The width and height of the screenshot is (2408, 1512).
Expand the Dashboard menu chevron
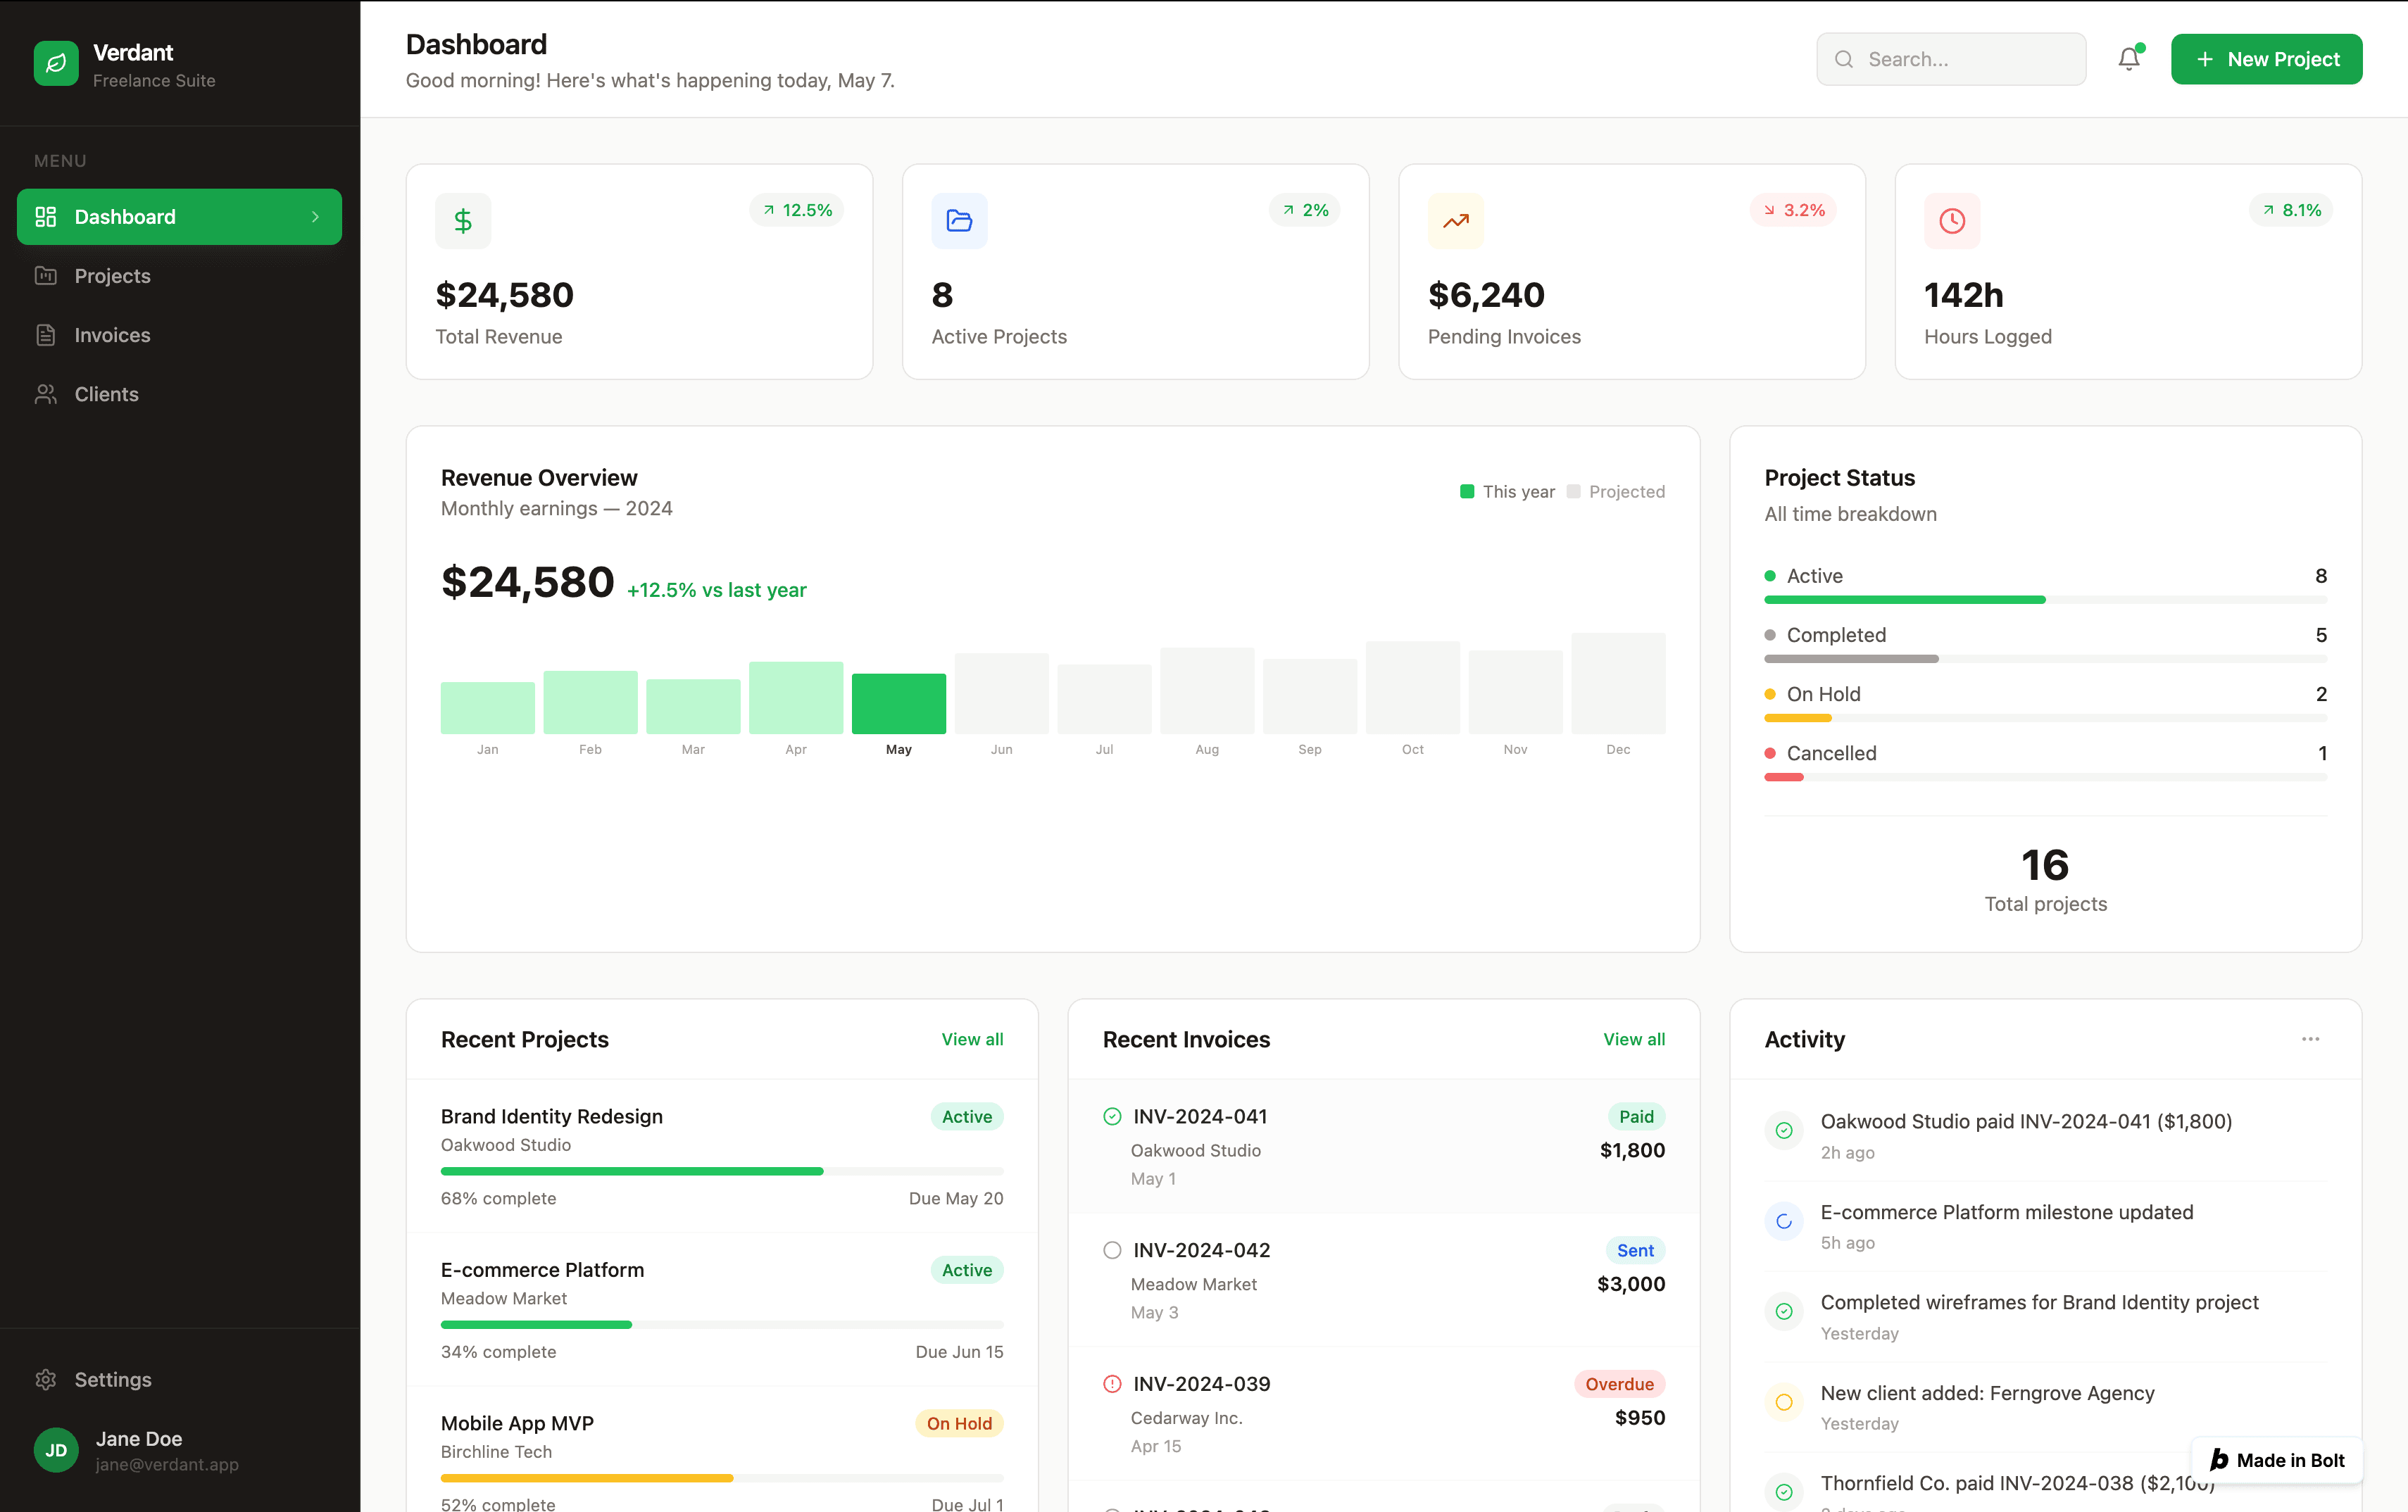pos(315,217)
